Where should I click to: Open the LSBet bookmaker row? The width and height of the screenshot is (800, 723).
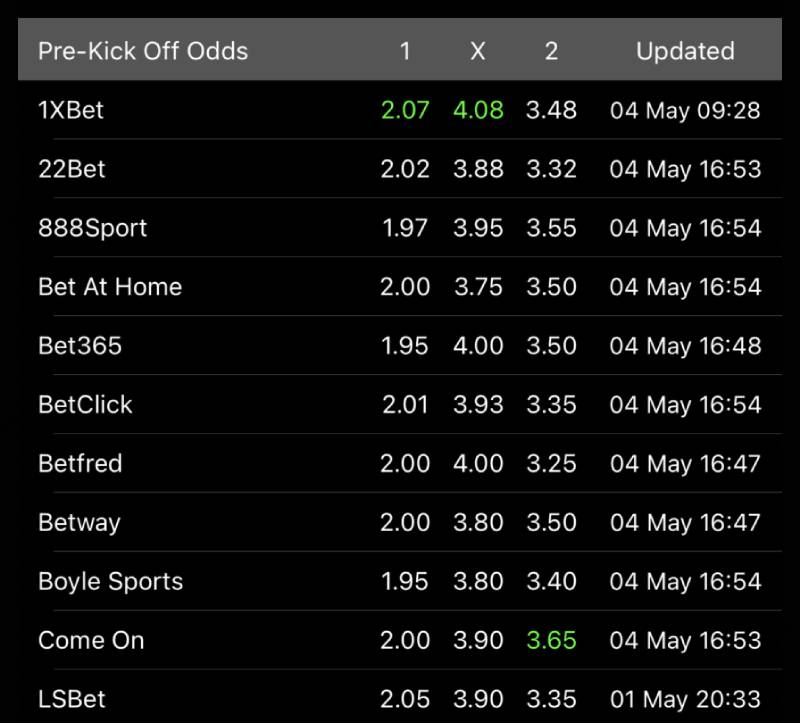click(400, 699)
